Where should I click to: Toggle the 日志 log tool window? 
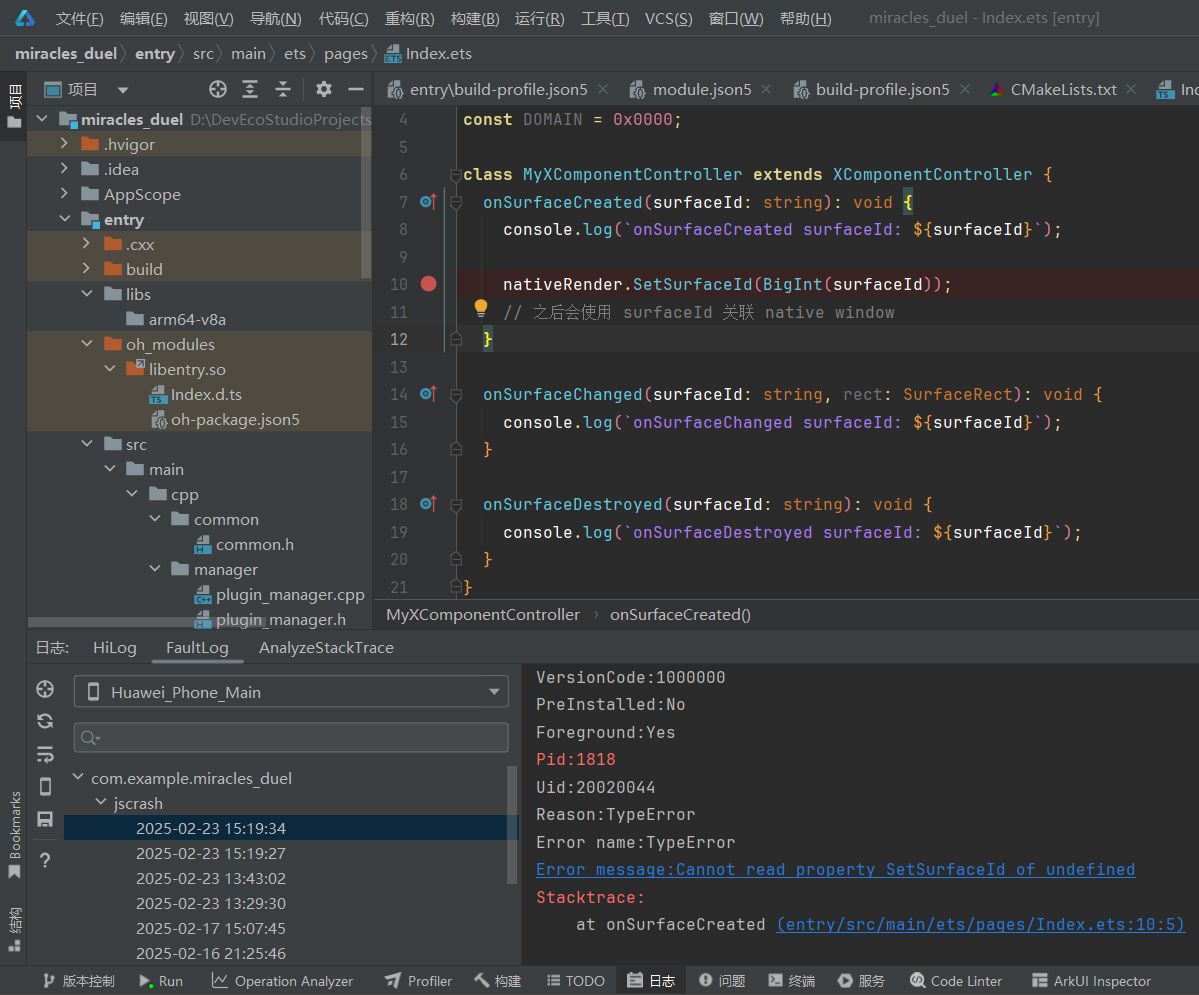pos(651,981)
